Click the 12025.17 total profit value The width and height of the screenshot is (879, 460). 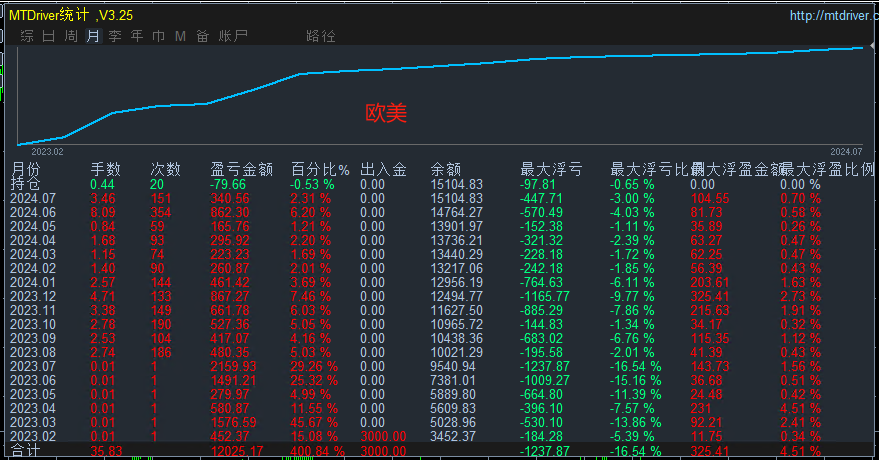237,451
